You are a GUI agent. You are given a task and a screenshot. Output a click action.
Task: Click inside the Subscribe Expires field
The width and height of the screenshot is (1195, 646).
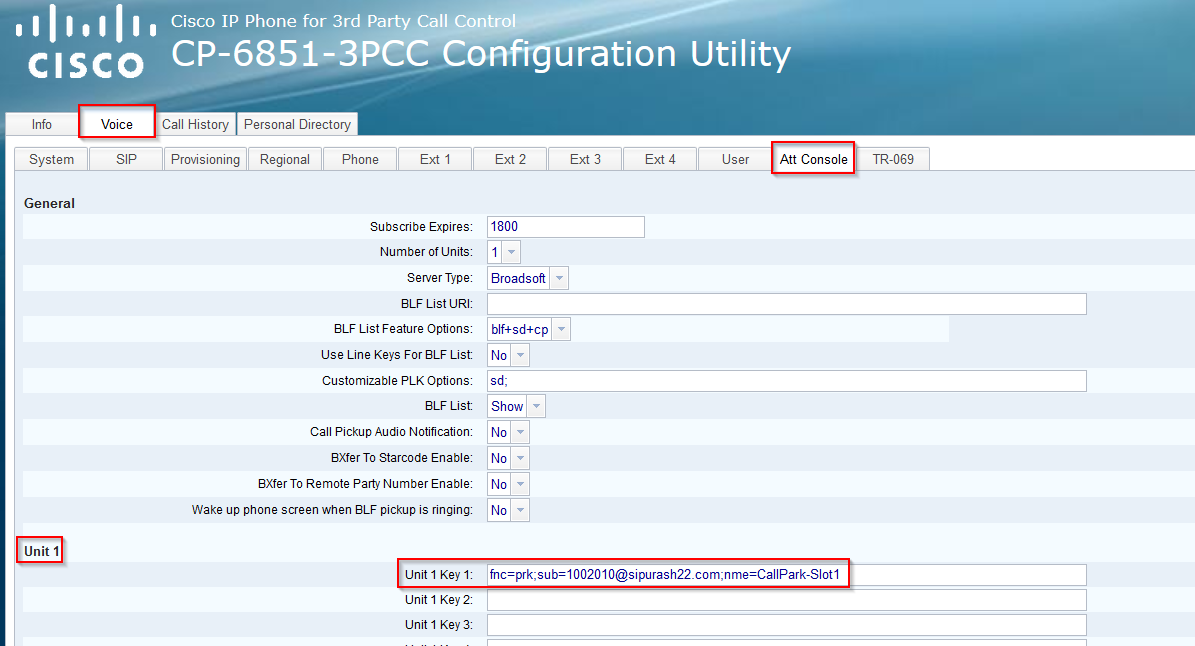tap(565, 226)
